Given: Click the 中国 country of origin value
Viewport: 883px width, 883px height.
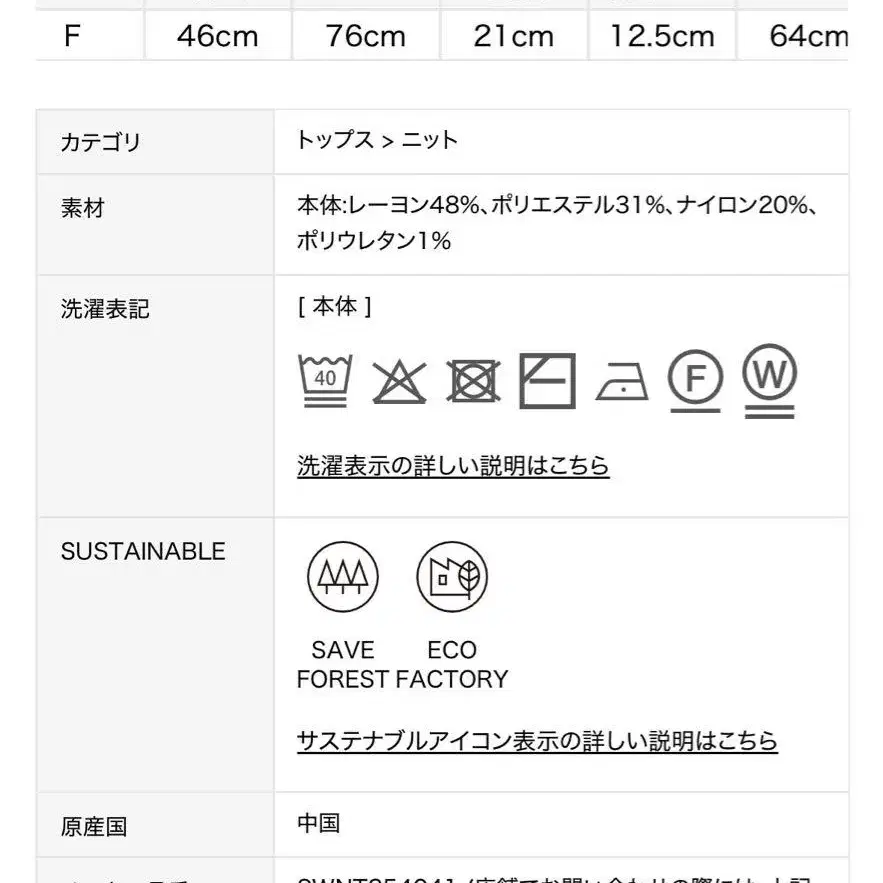Looking at the screenshot, I should tap(319, 823).
